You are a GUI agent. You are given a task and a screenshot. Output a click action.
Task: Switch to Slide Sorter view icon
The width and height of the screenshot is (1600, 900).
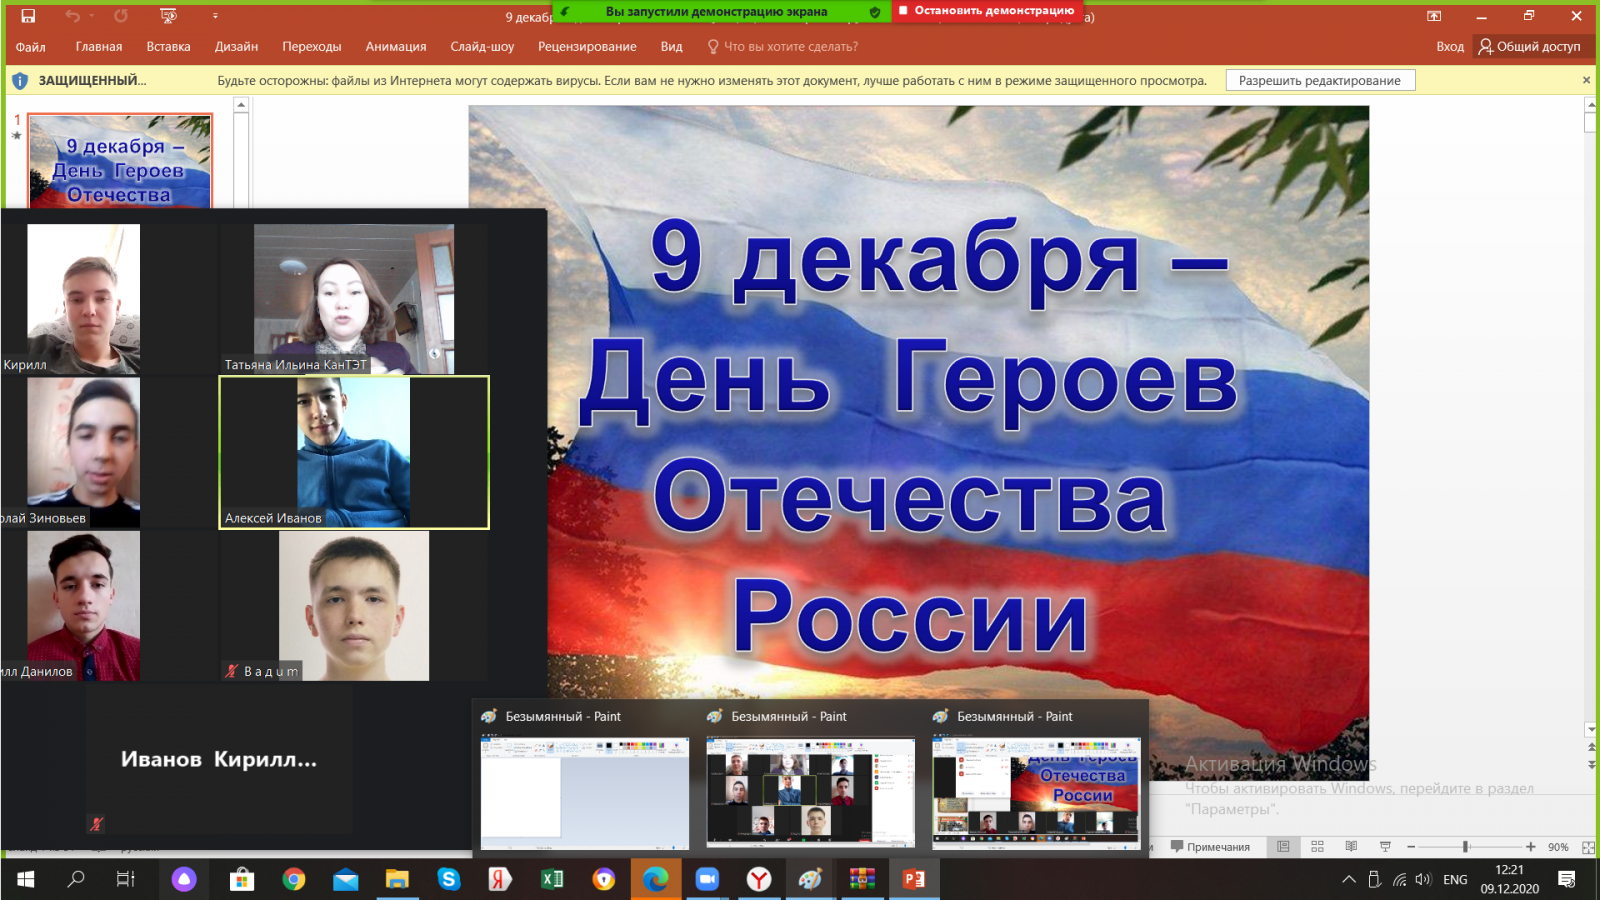(1317, 847)
